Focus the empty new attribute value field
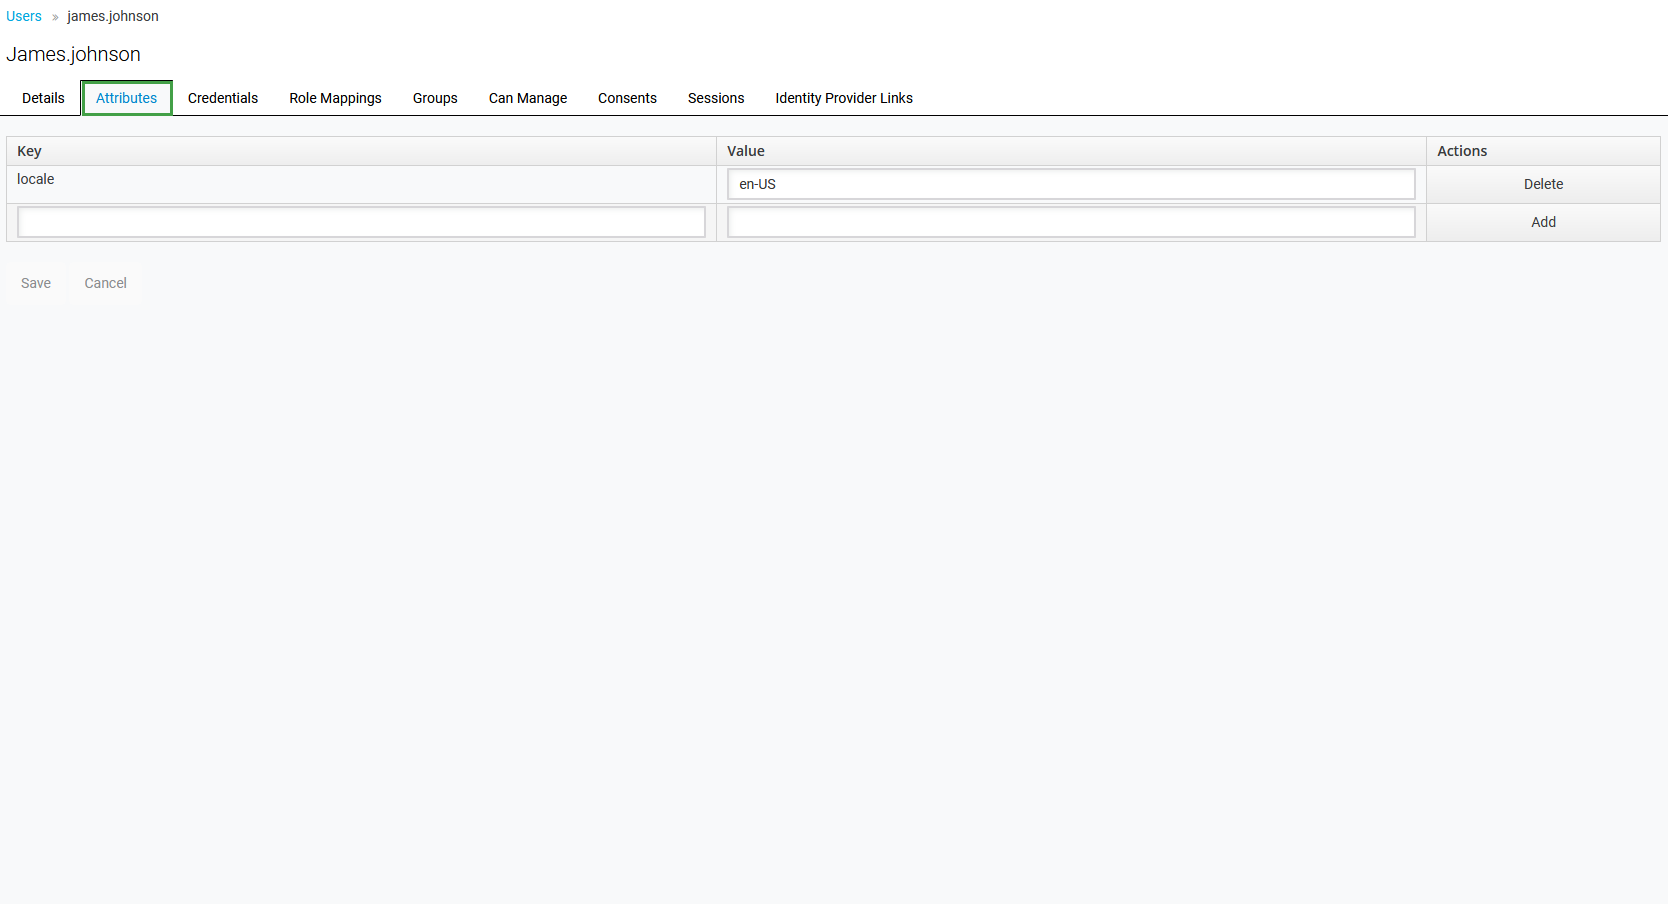1668x904 pixels. [x=1071, y=222]
